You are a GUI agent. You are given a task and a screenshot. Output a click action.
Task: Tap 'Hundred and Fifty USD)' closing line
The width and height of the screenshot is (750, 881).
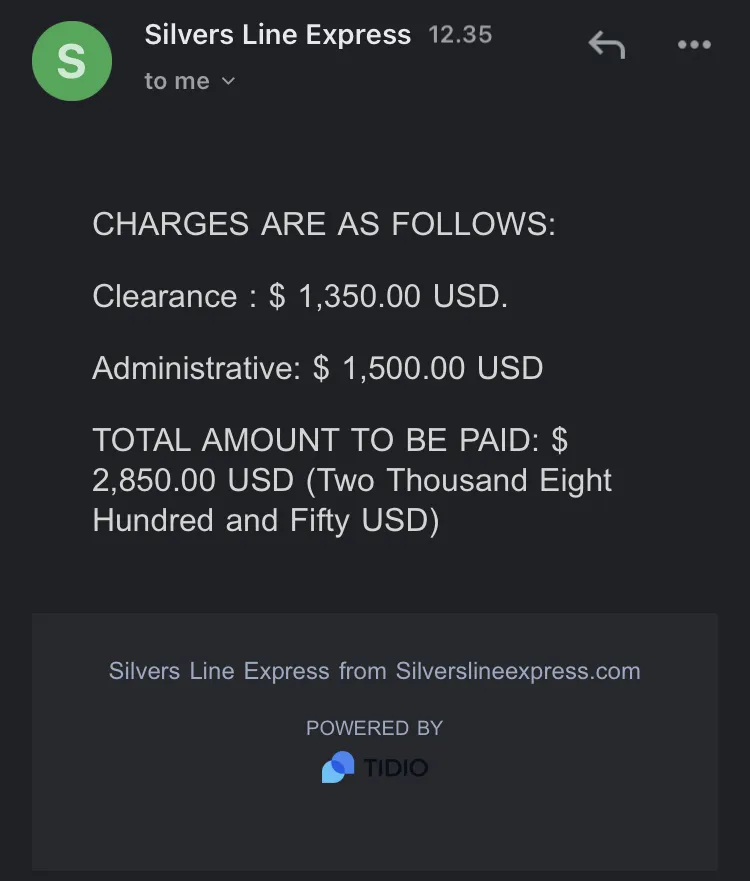tap(266, 520)
